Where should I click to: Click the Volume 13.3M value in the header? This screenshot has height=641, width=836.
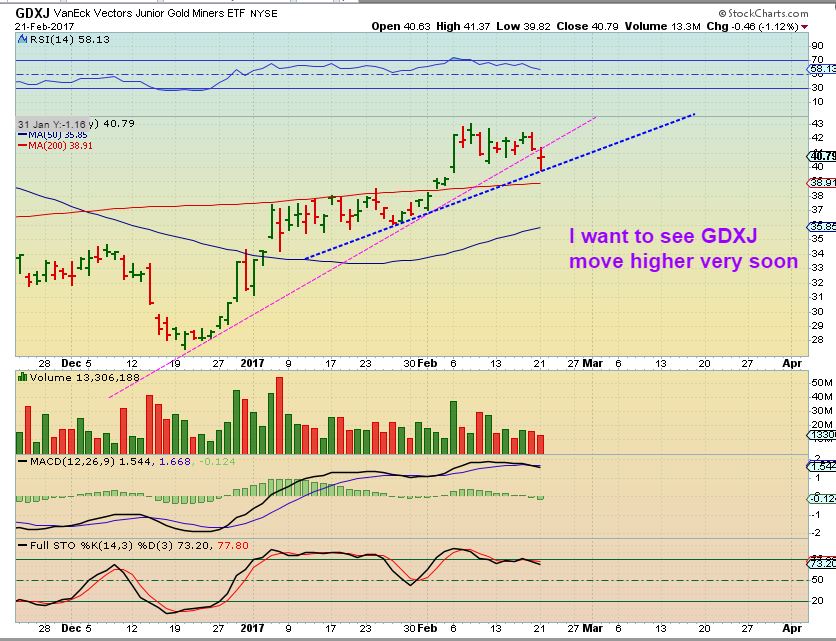click(x=663, y=26)
